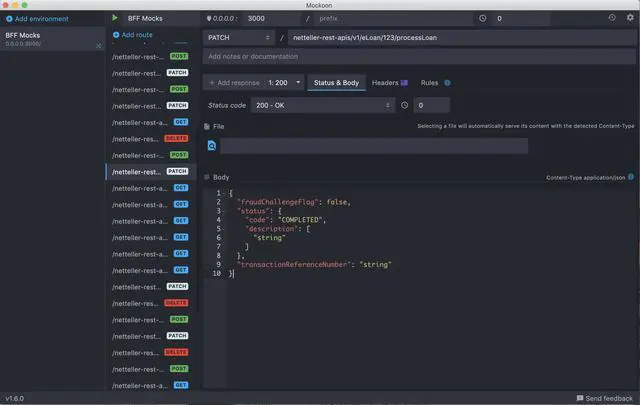Image resolution: width=640 pixels, height=405 pixels.
Task: Click the "description" key in the body editor
Action: (271, 229)
